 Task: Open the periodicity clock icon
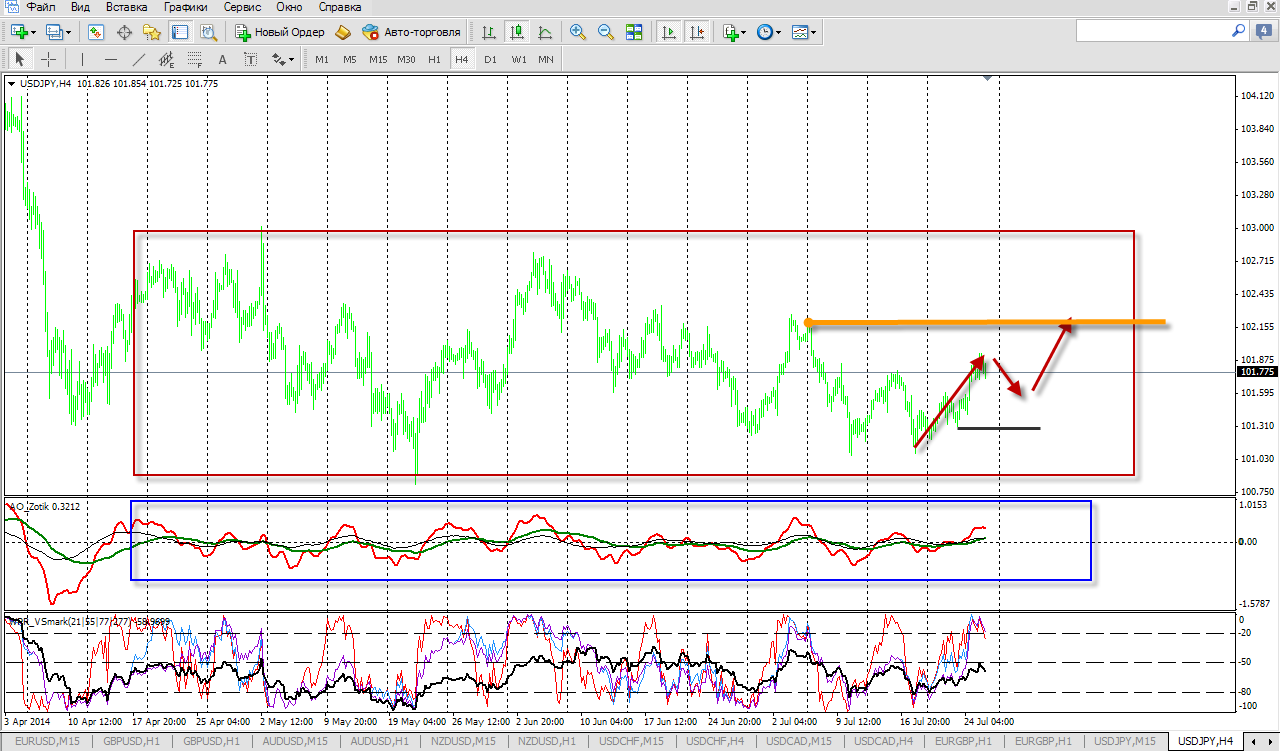coord(765,32)
